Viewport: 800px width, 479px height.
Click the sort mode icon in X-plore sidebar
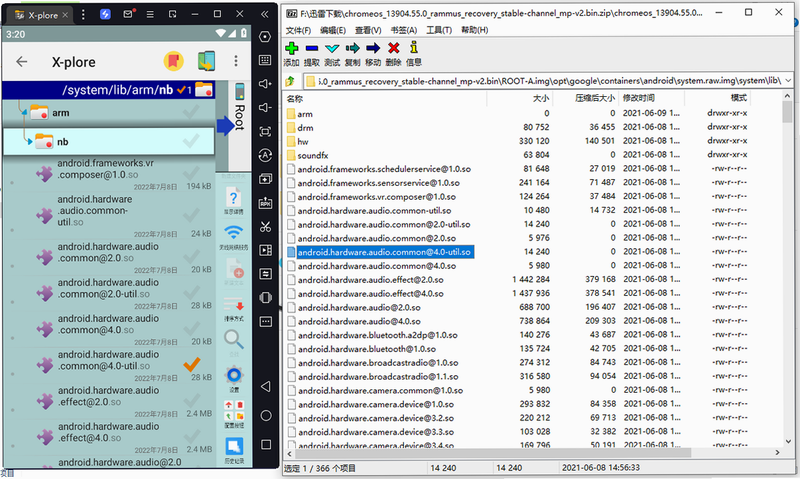[x=234, y=305]
